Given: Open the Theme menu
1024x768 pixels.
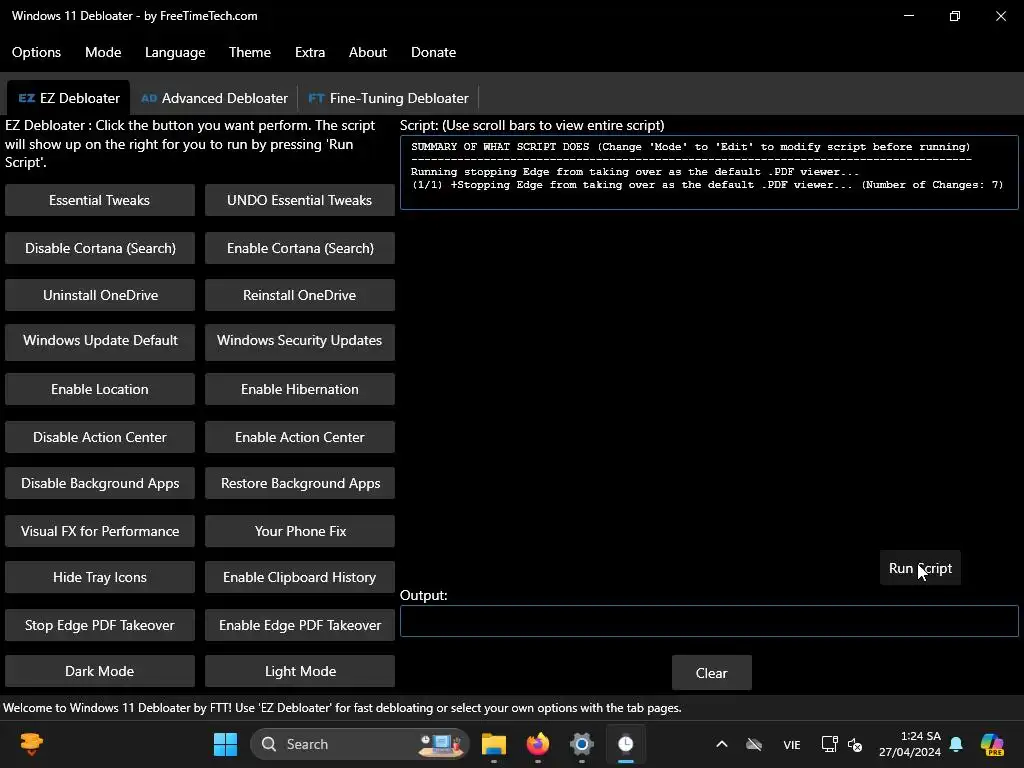Looking at the screenshot, I should coord(249,52).
